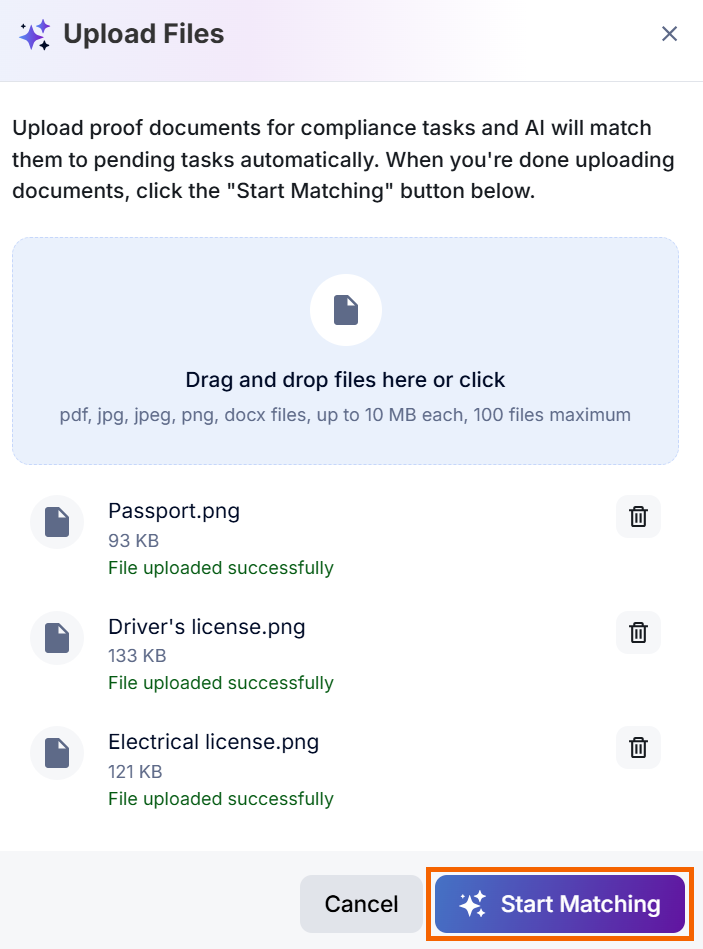Start matching the uploaded documents
The width and height of the screenshot is (703, 949).
click(x=560, y=904)
